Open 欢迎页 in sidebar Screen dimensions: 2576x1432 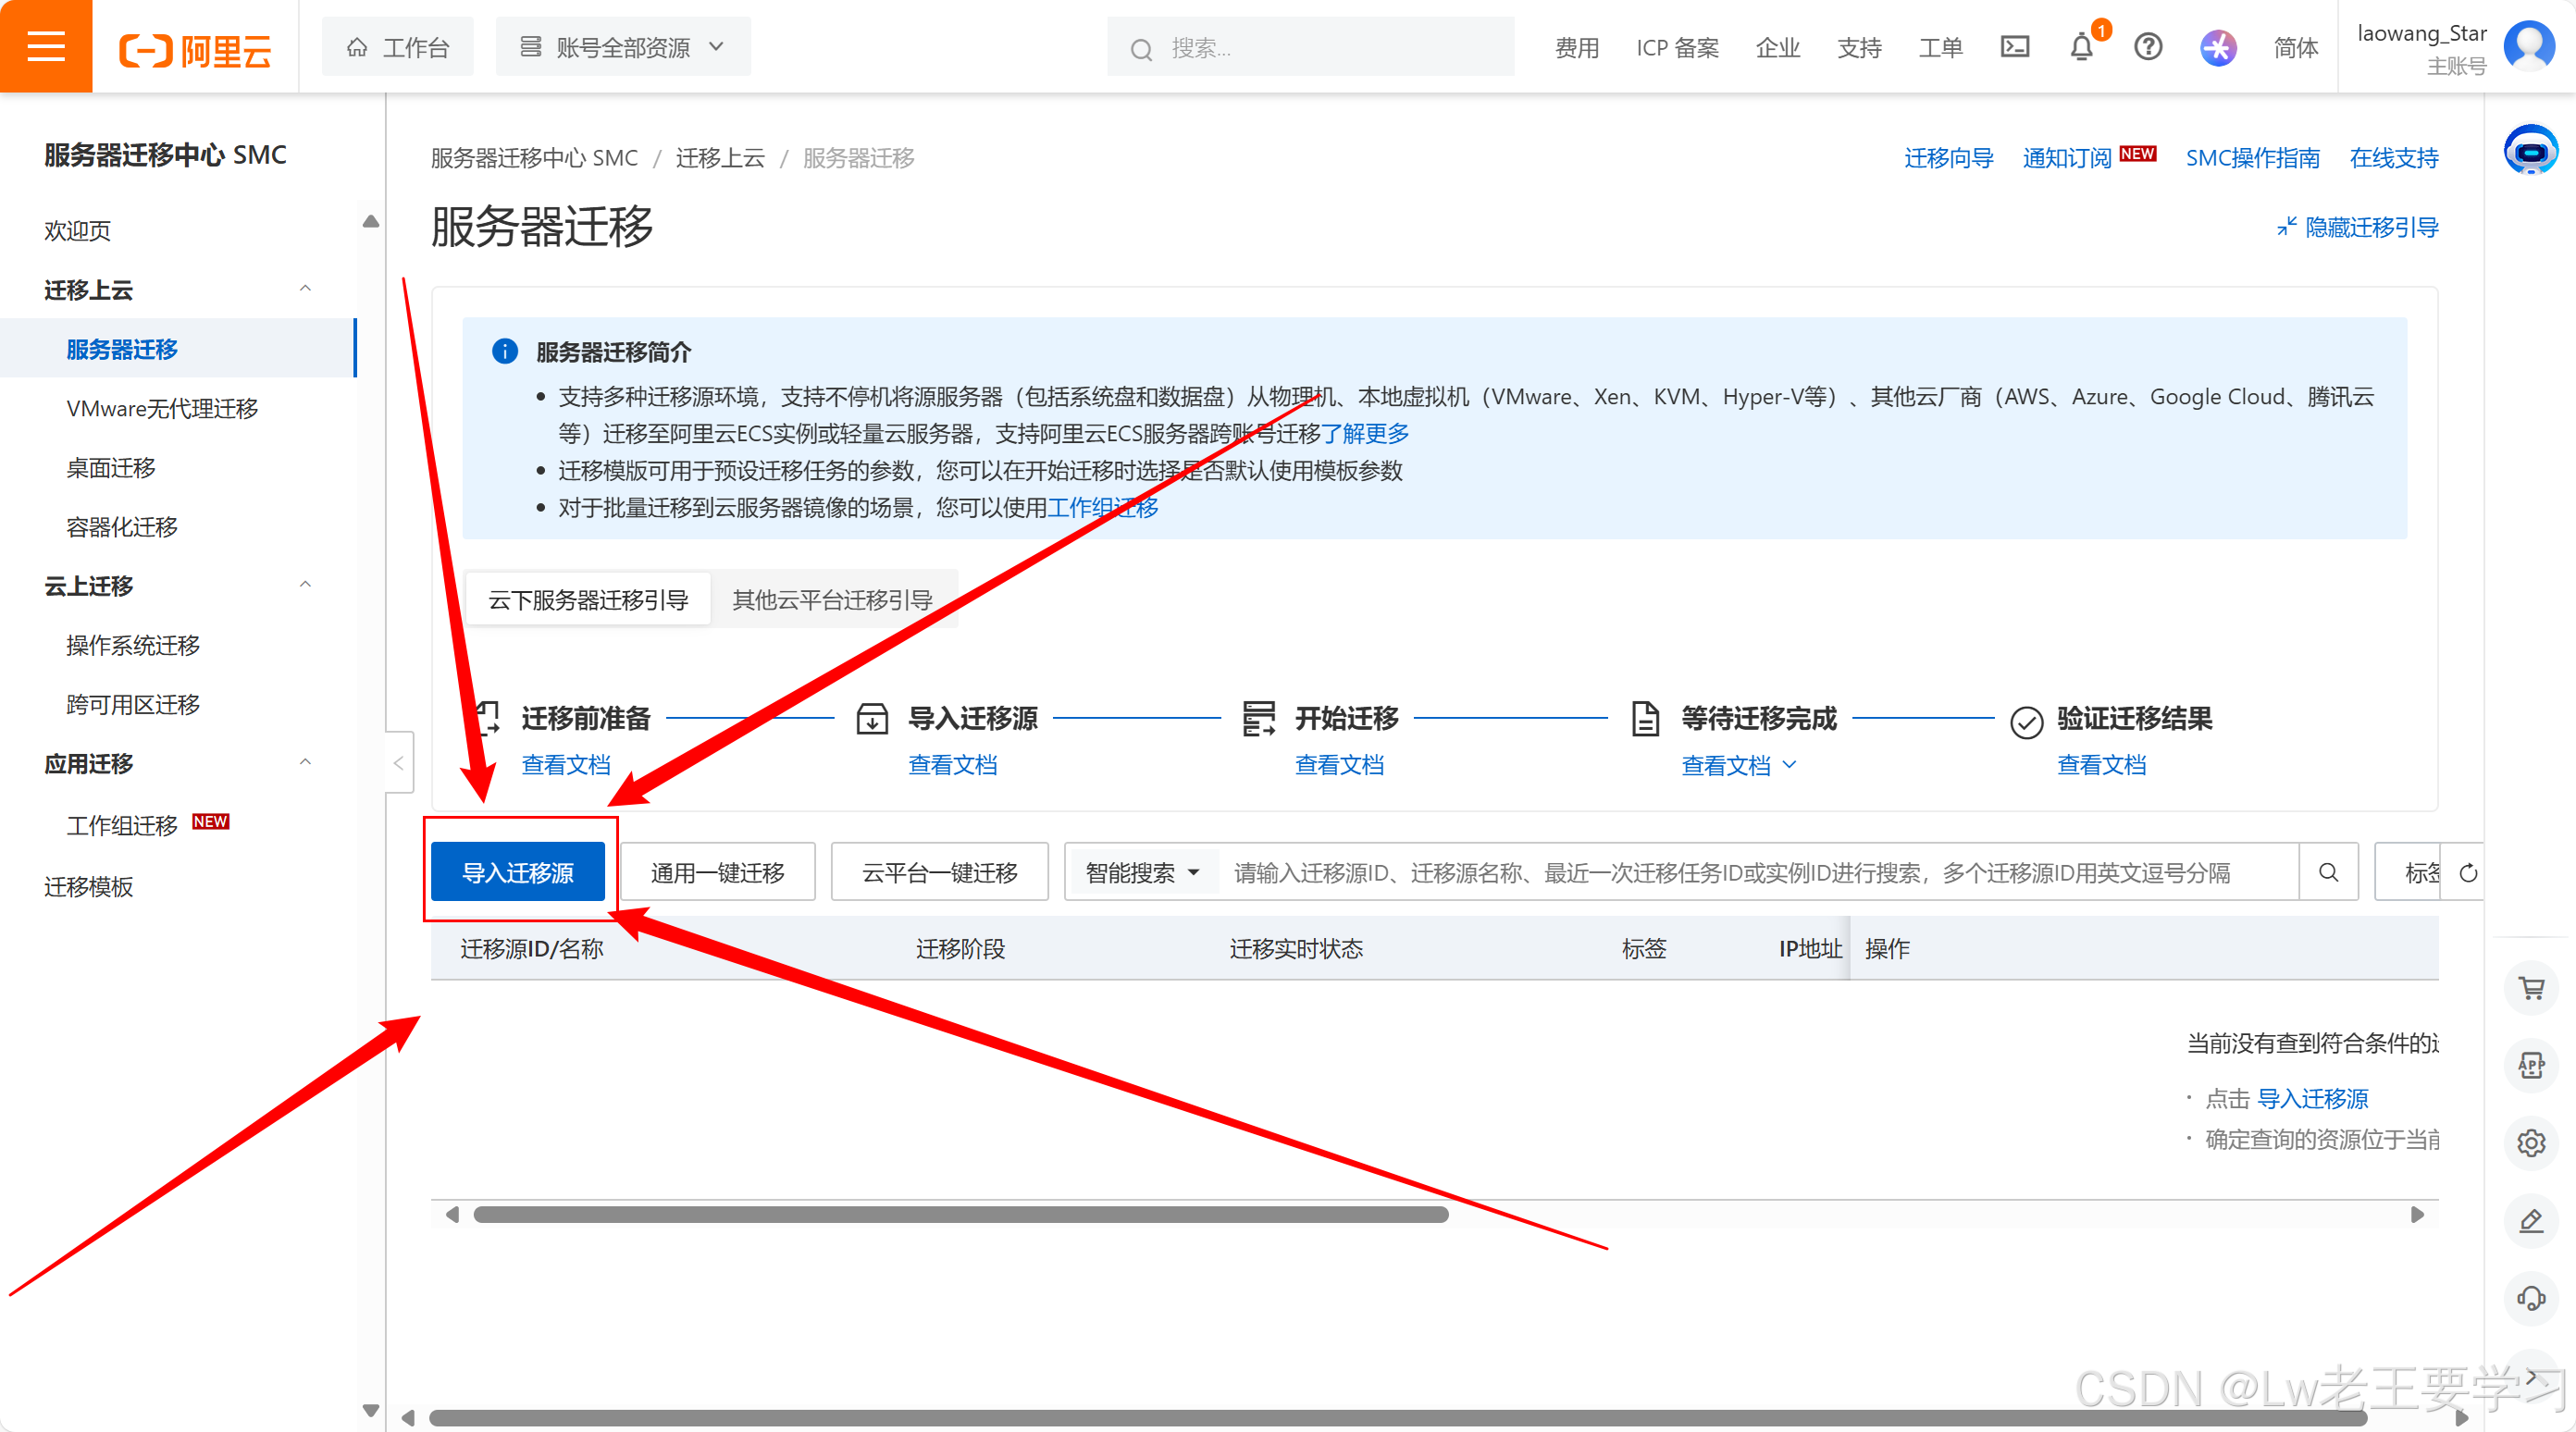(78, 231)
